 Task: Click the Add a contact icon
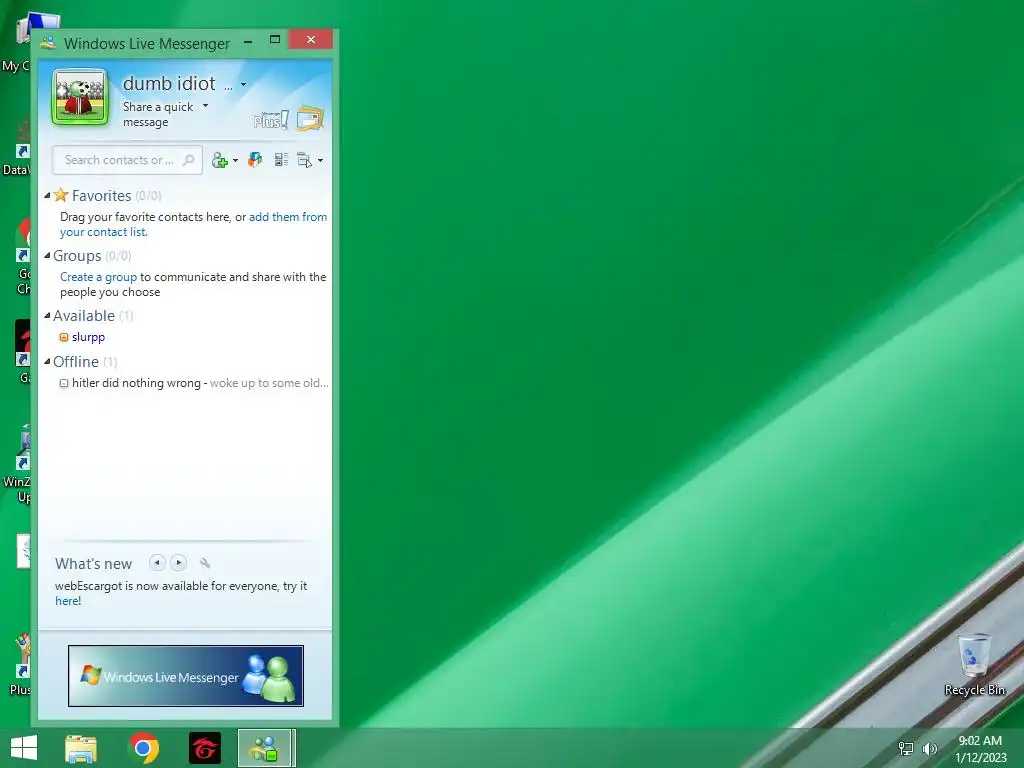(219, 160)
